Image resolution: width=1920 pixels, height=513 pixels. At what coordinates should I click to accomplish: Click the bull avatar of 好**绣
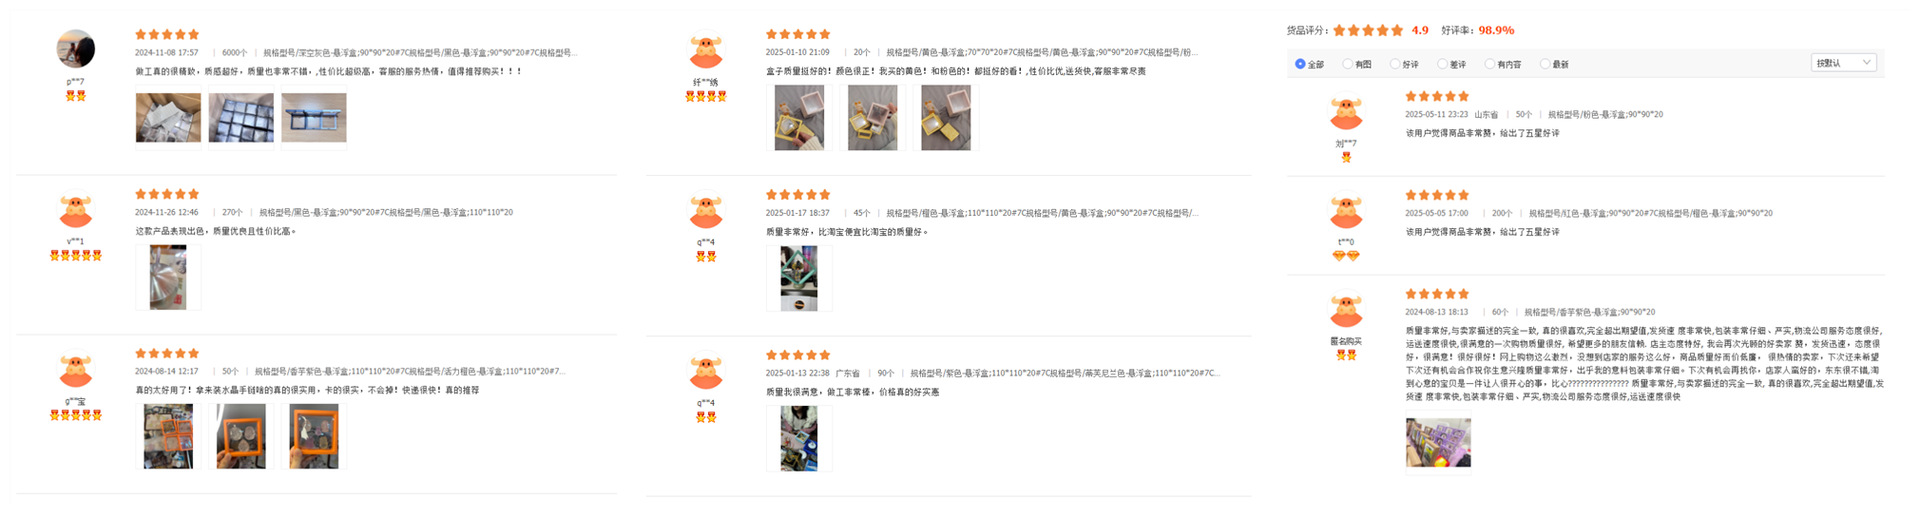(706, 52)
